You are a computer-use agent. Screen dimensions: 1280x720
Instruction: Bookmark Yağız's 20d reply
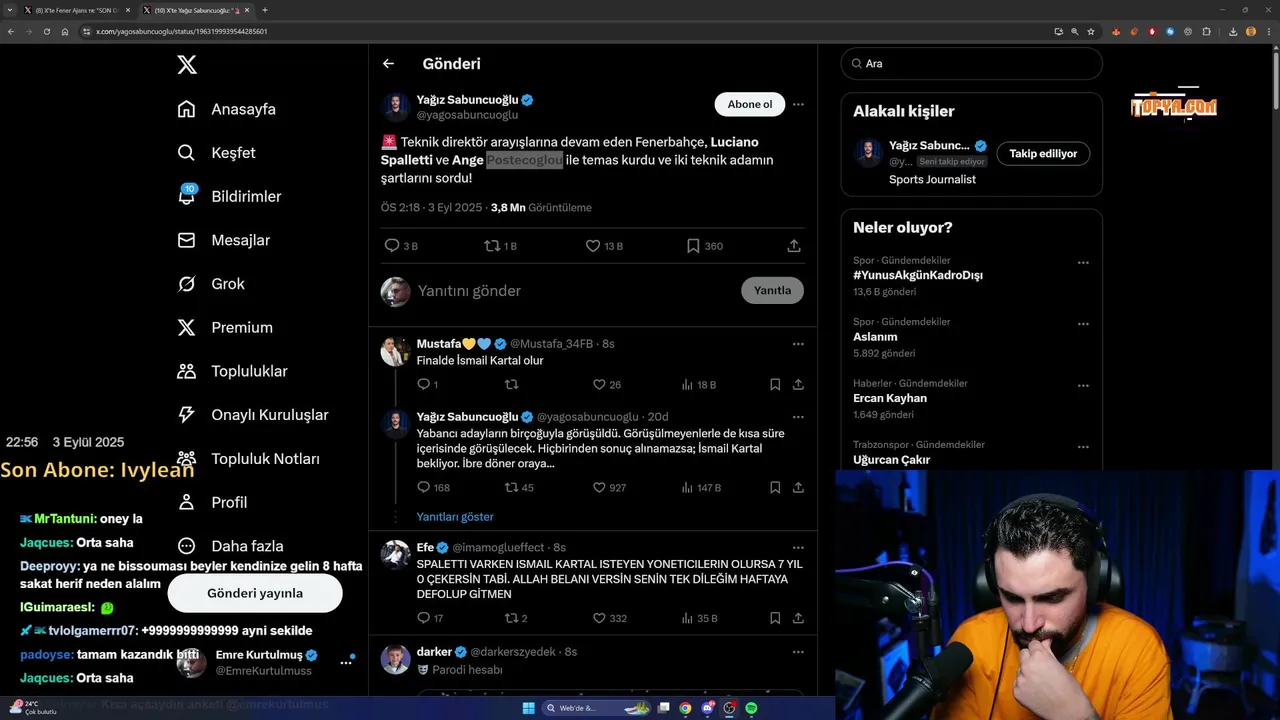pos(775,488)
